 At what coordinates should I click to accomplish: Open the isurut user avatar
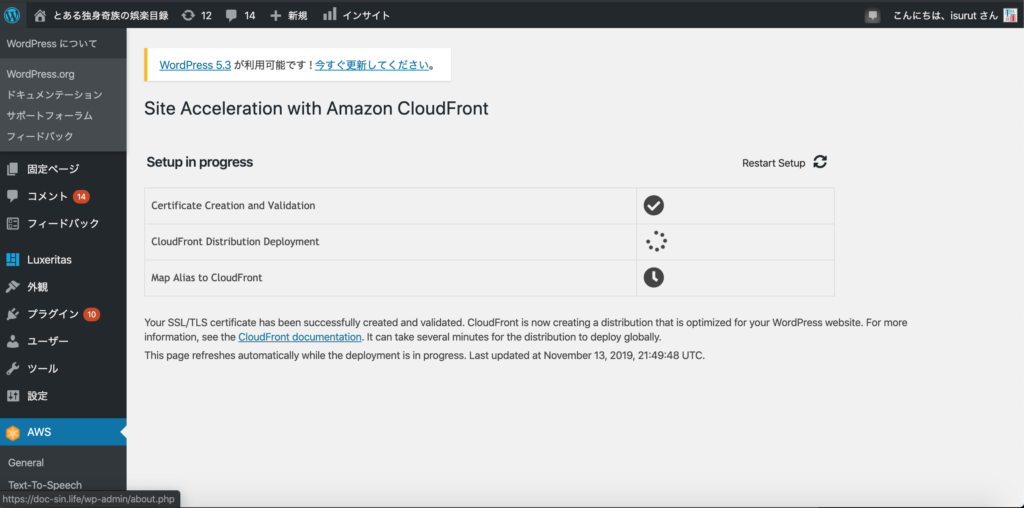point(1010,15)
